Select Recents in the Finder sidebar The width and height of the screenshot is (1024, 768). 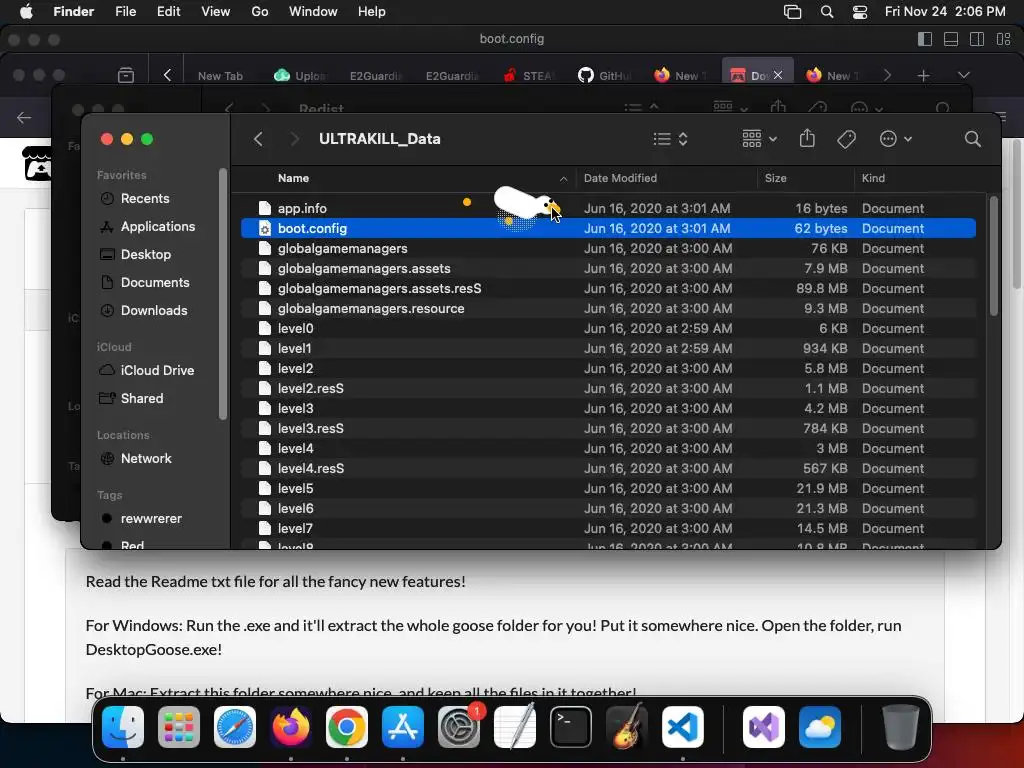144,199
